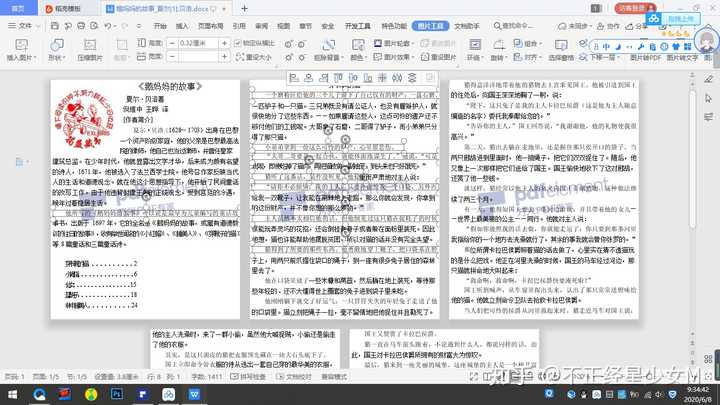This screenshot has height=405, width=720.
Task: Click the Print icon in quick toolbar
Action: point(81,26)
